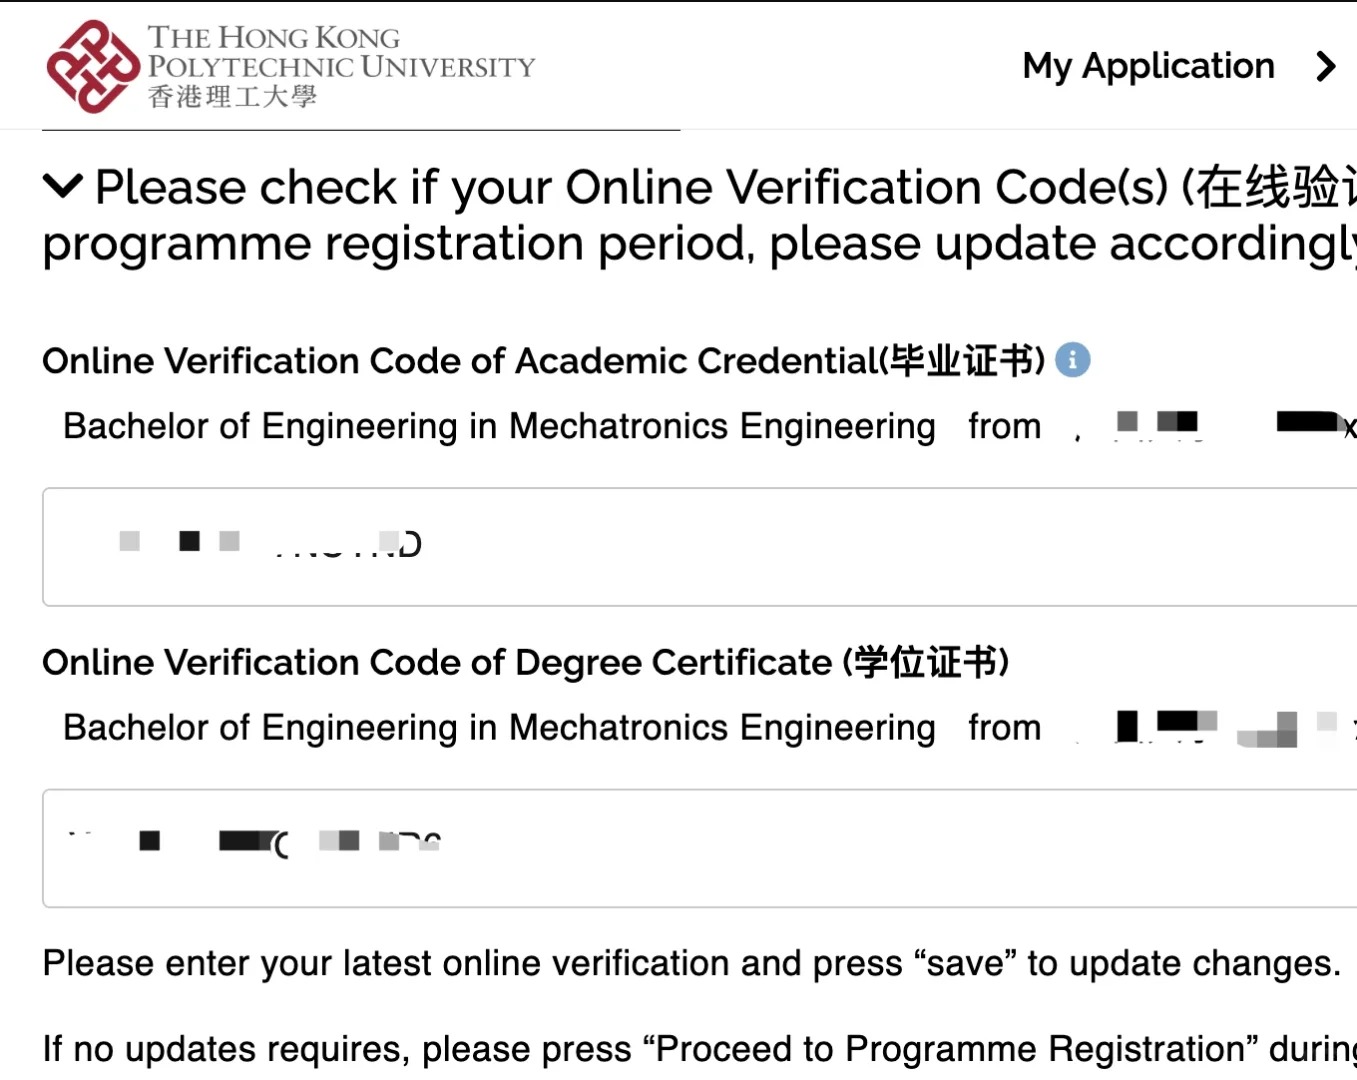This screenshot has height=1080, width=1357.
Task: Click the PolyU red knot logo emblem
Action: 93,66
